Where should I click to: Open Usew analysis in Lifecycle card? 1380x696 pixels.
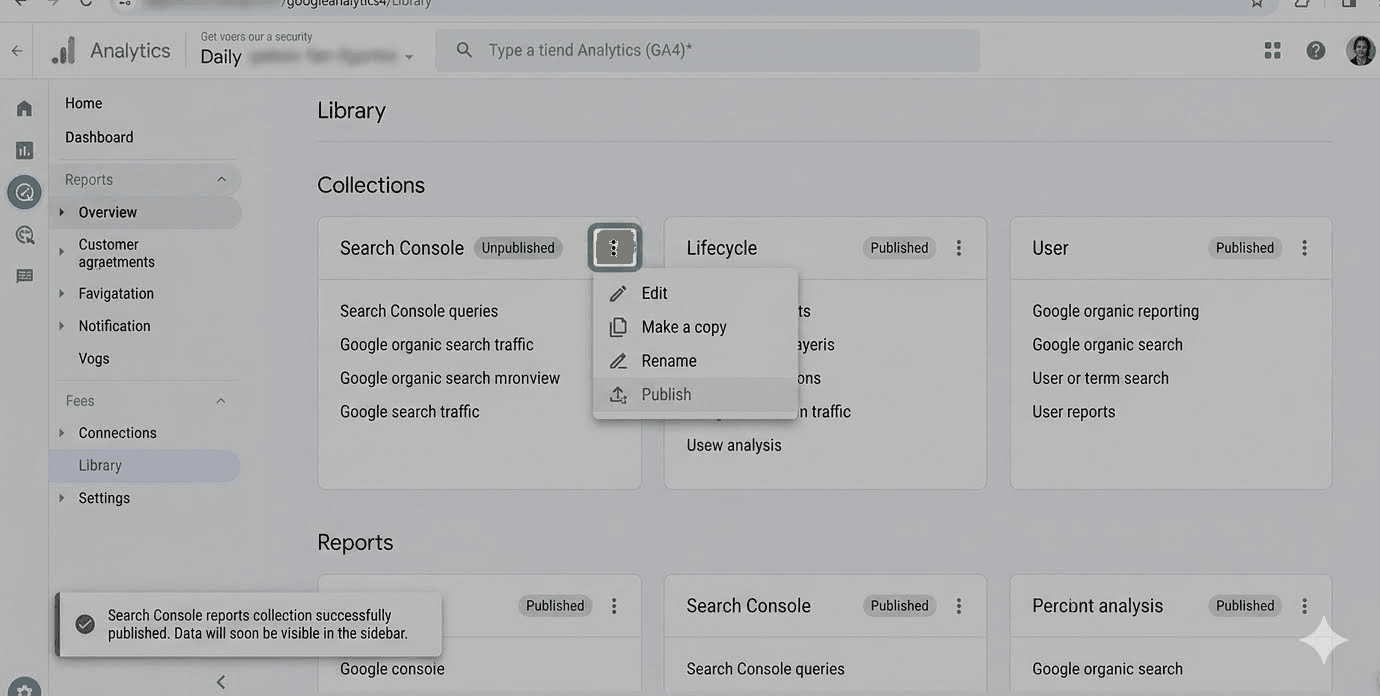click(x=734, y=445)
